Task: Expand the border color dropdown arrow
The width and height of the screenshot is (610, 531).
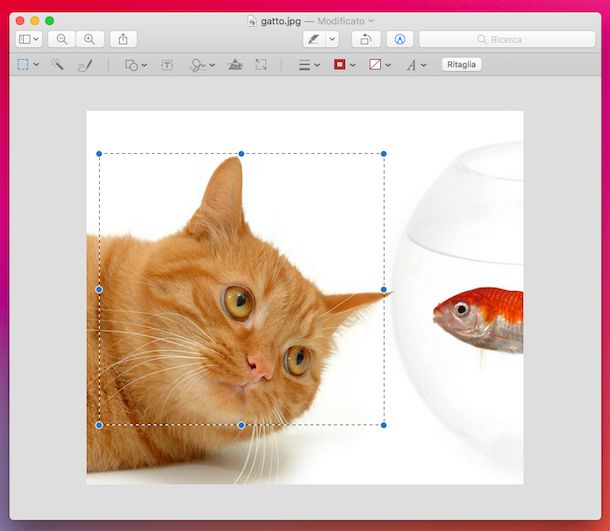Action: point(352,65)
